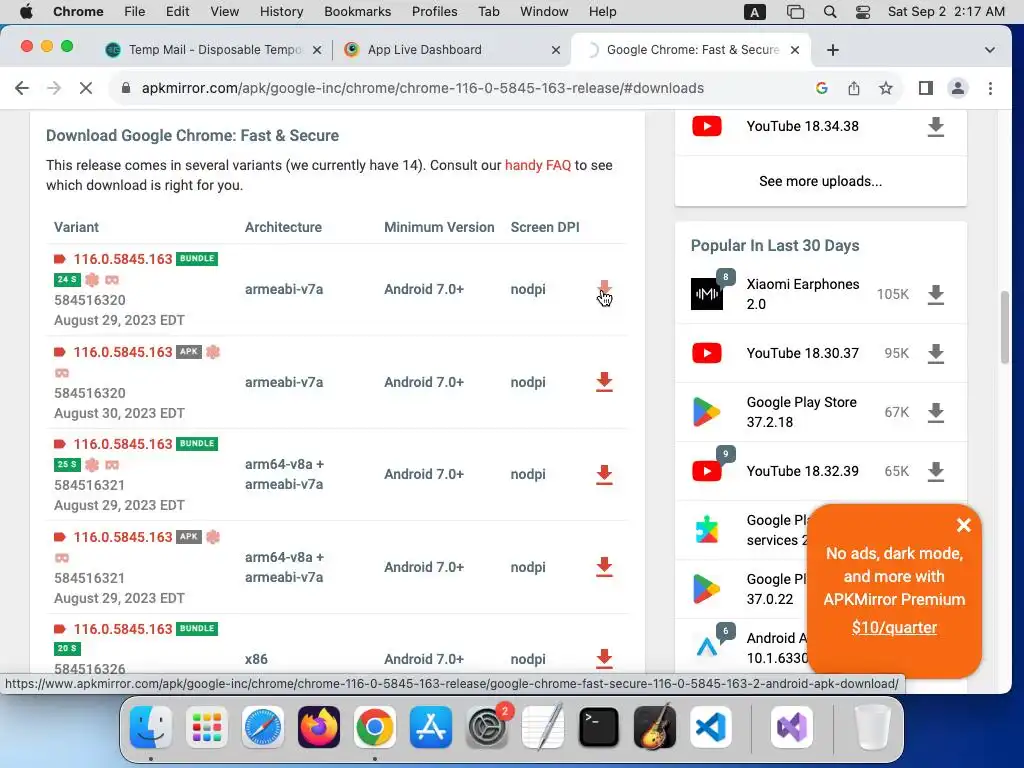Screen dimensions: 1024x768
Task: Open See more uploads link
Action: point(820,182)
